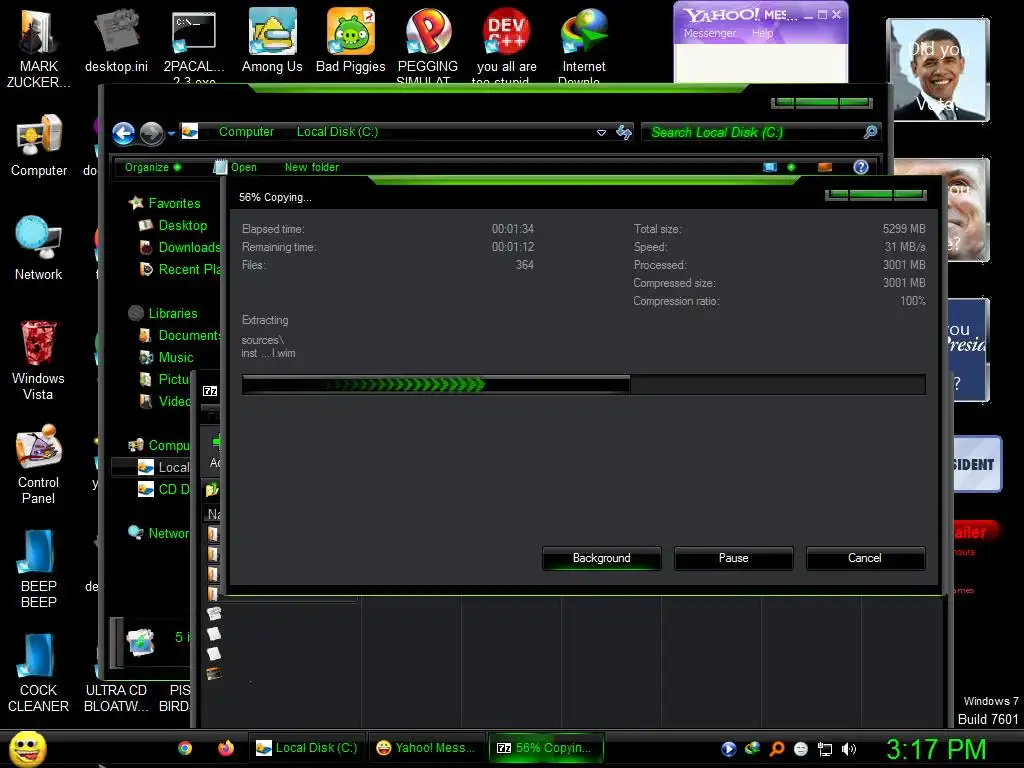This screenshot has width=1024, height=768.
Task: Change view icon in Explorer toolbar
Action: (771, 167)
